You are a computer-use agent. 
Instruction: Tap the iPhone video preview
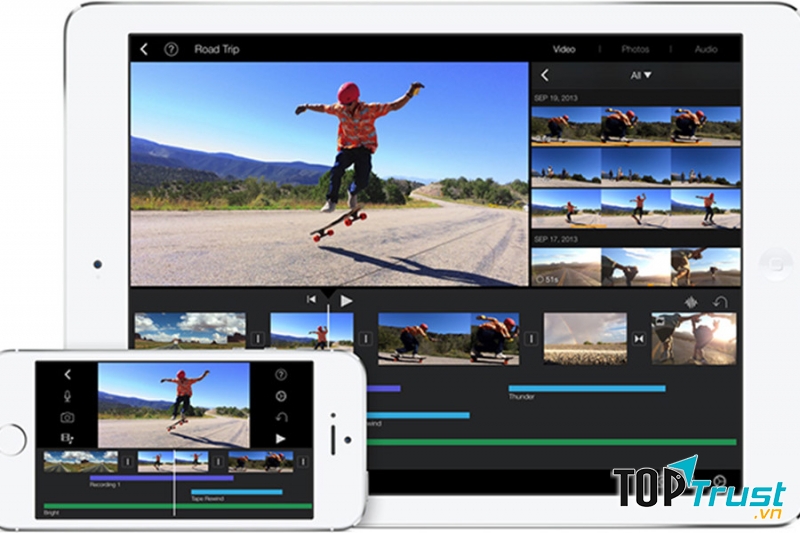tap(173, 405)
